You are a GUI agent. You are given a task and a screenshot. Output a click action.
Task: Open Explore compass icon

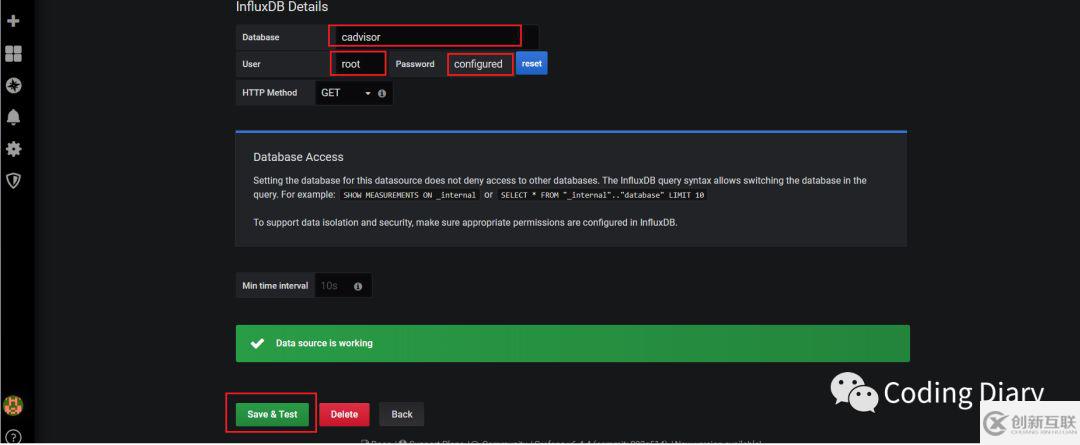pyautogui.click(x=13, y=85)
